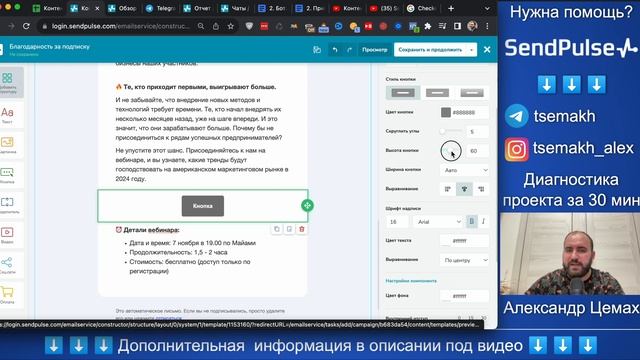Choose the second button style
The height and width of the screenshot is (360, 640).
tap(437, 93)
